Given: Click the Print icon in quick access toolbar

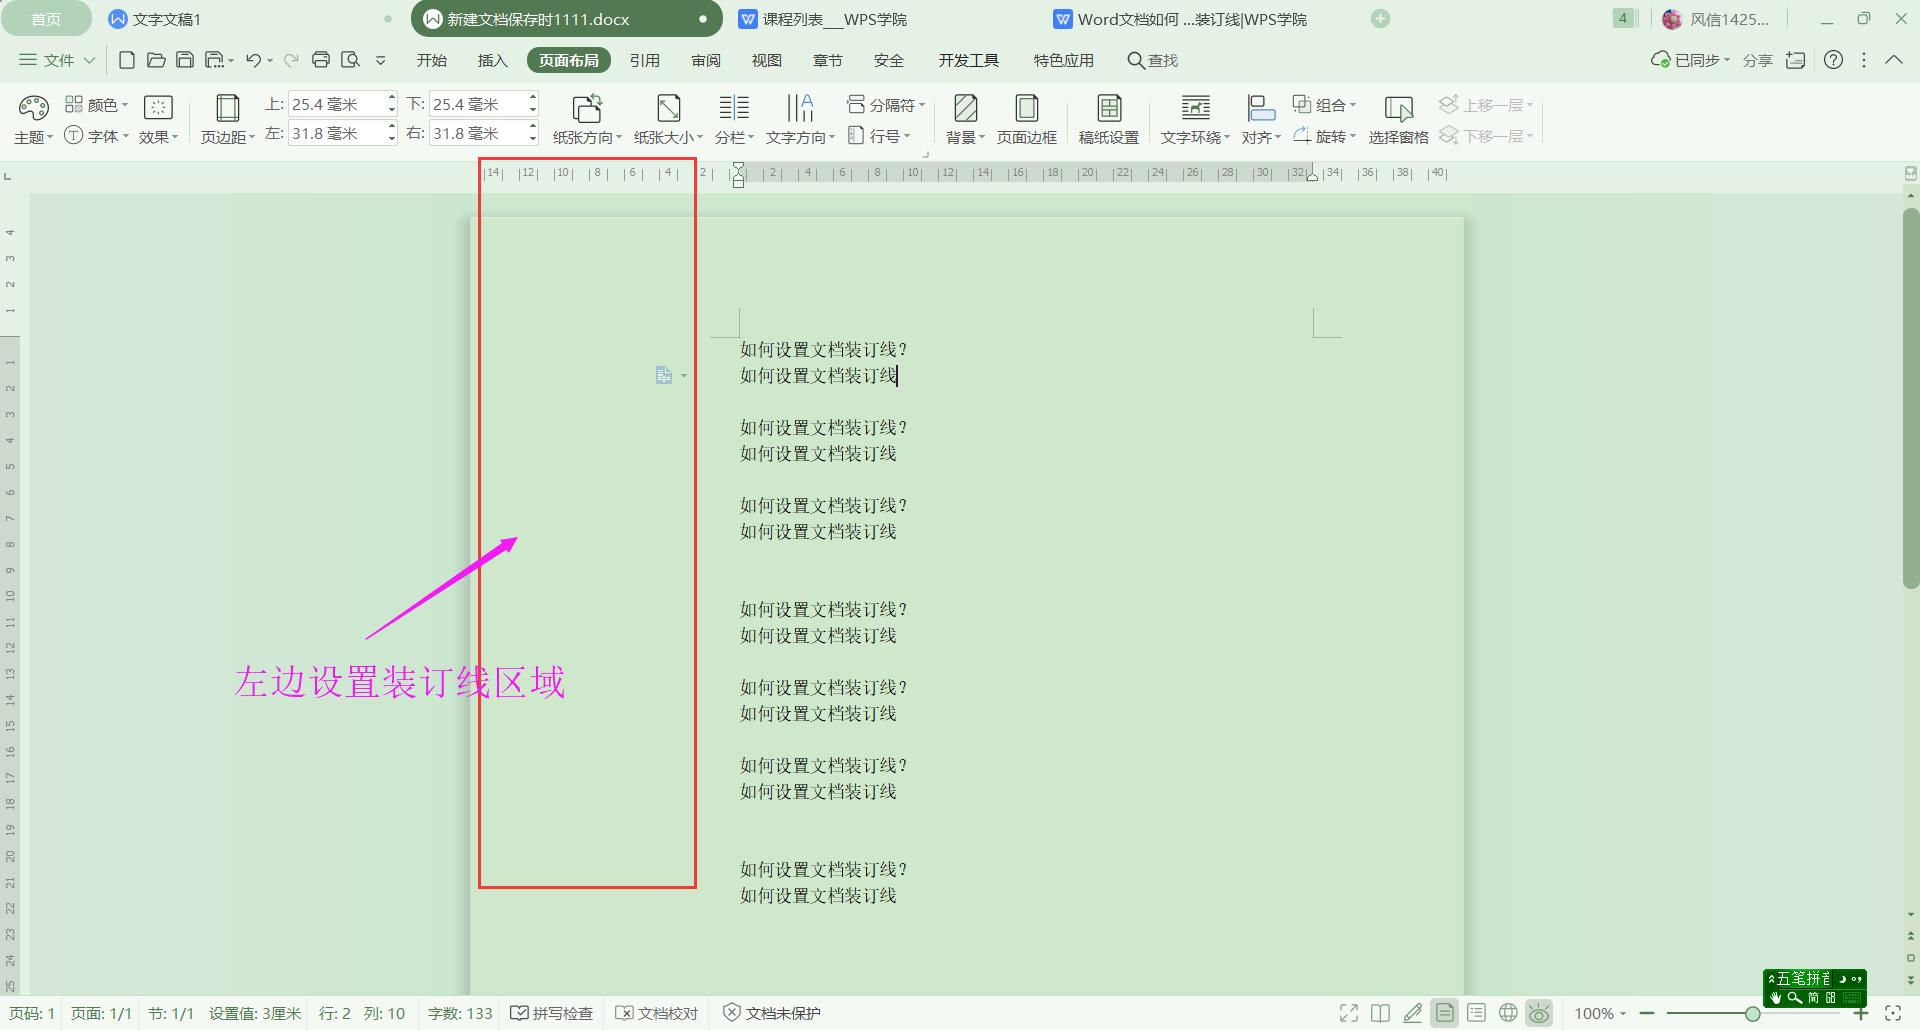Looking at the screenshot, I should coord(321,60).
